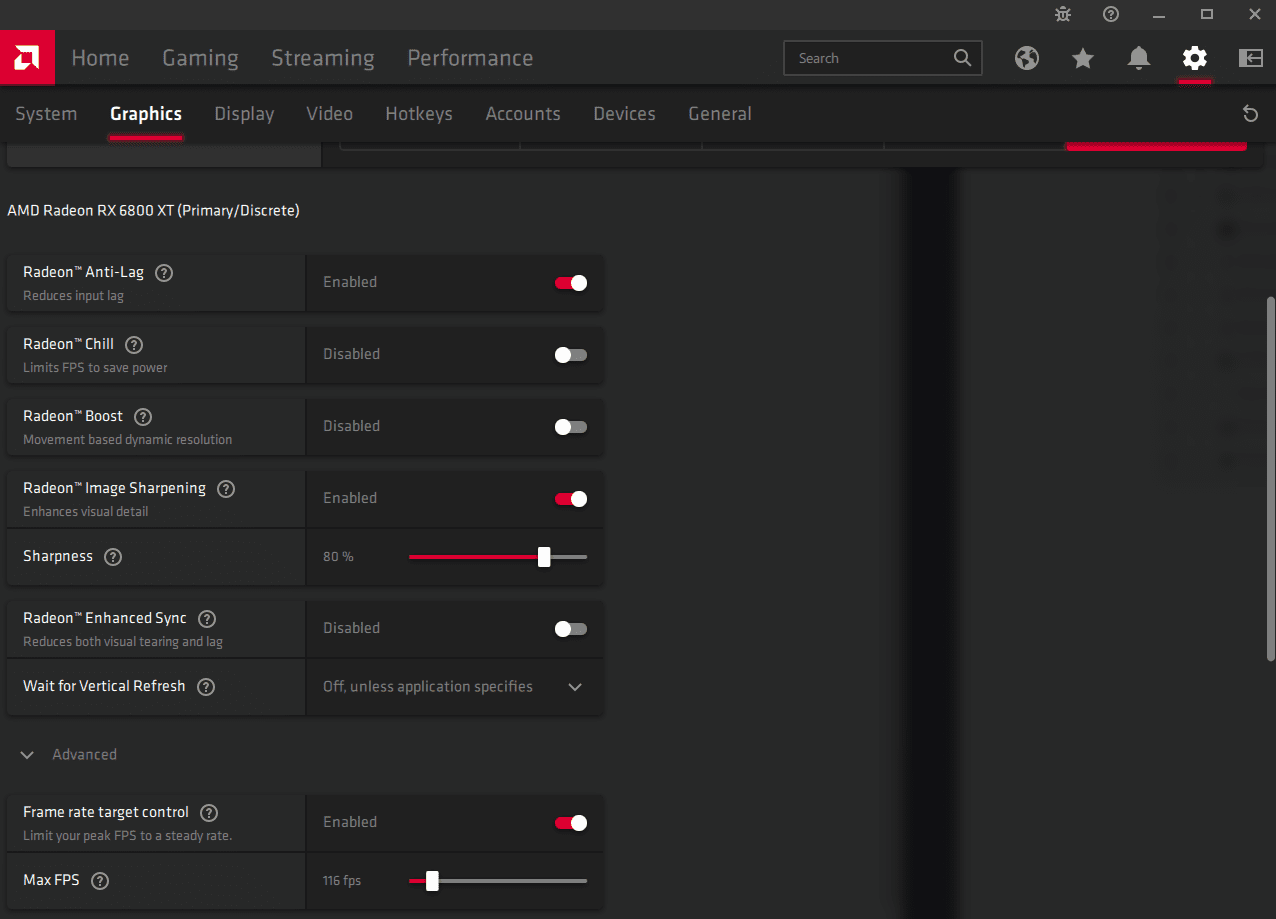Select the Graphics settings tab

(x=146, y=114)
